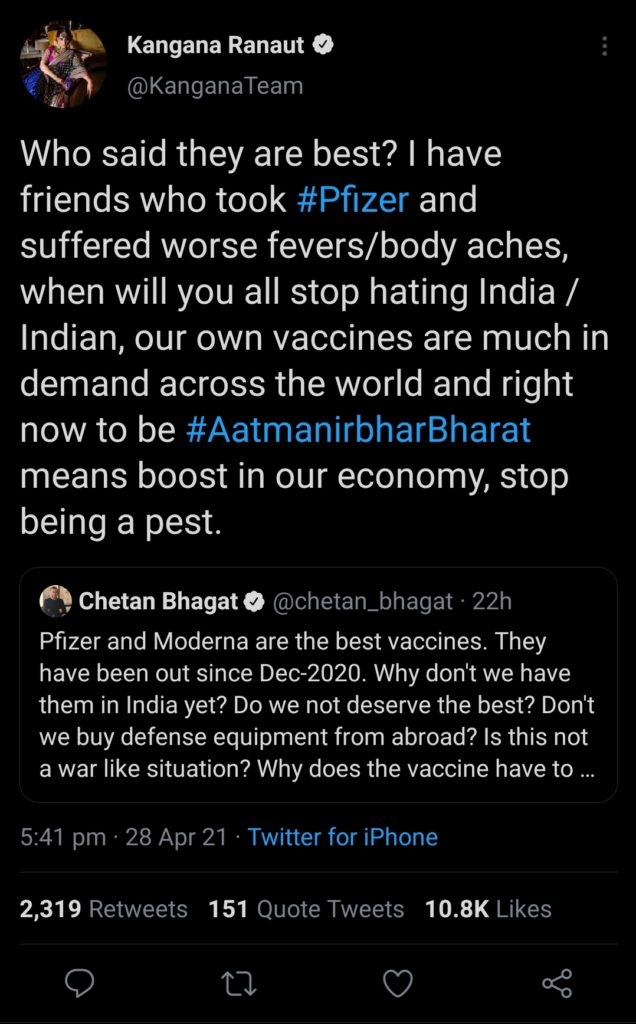Open @KanganaTeam's username handle
Screen dimensions: 636x1024
[x=217, y=86]
